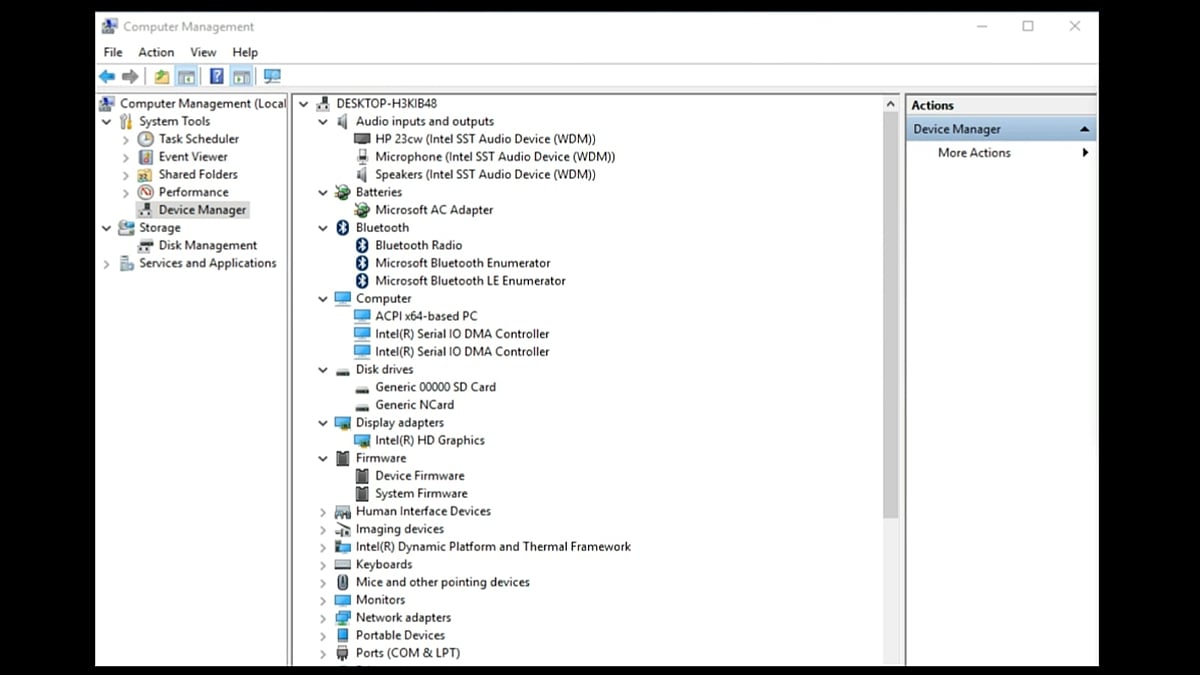Click the Performance icon in the tree

point(146,192)
